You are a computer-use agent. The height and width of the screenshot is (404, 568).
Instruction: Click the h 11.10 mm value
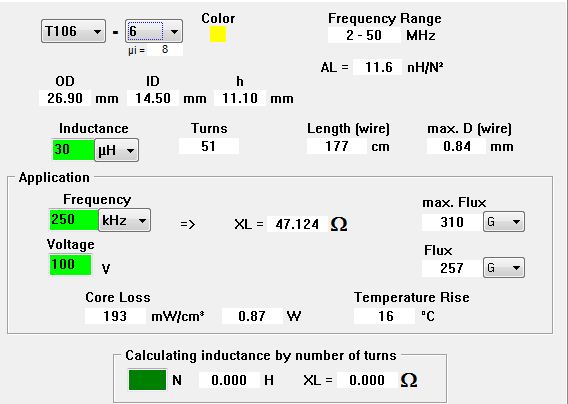click(x=240, y=98)
